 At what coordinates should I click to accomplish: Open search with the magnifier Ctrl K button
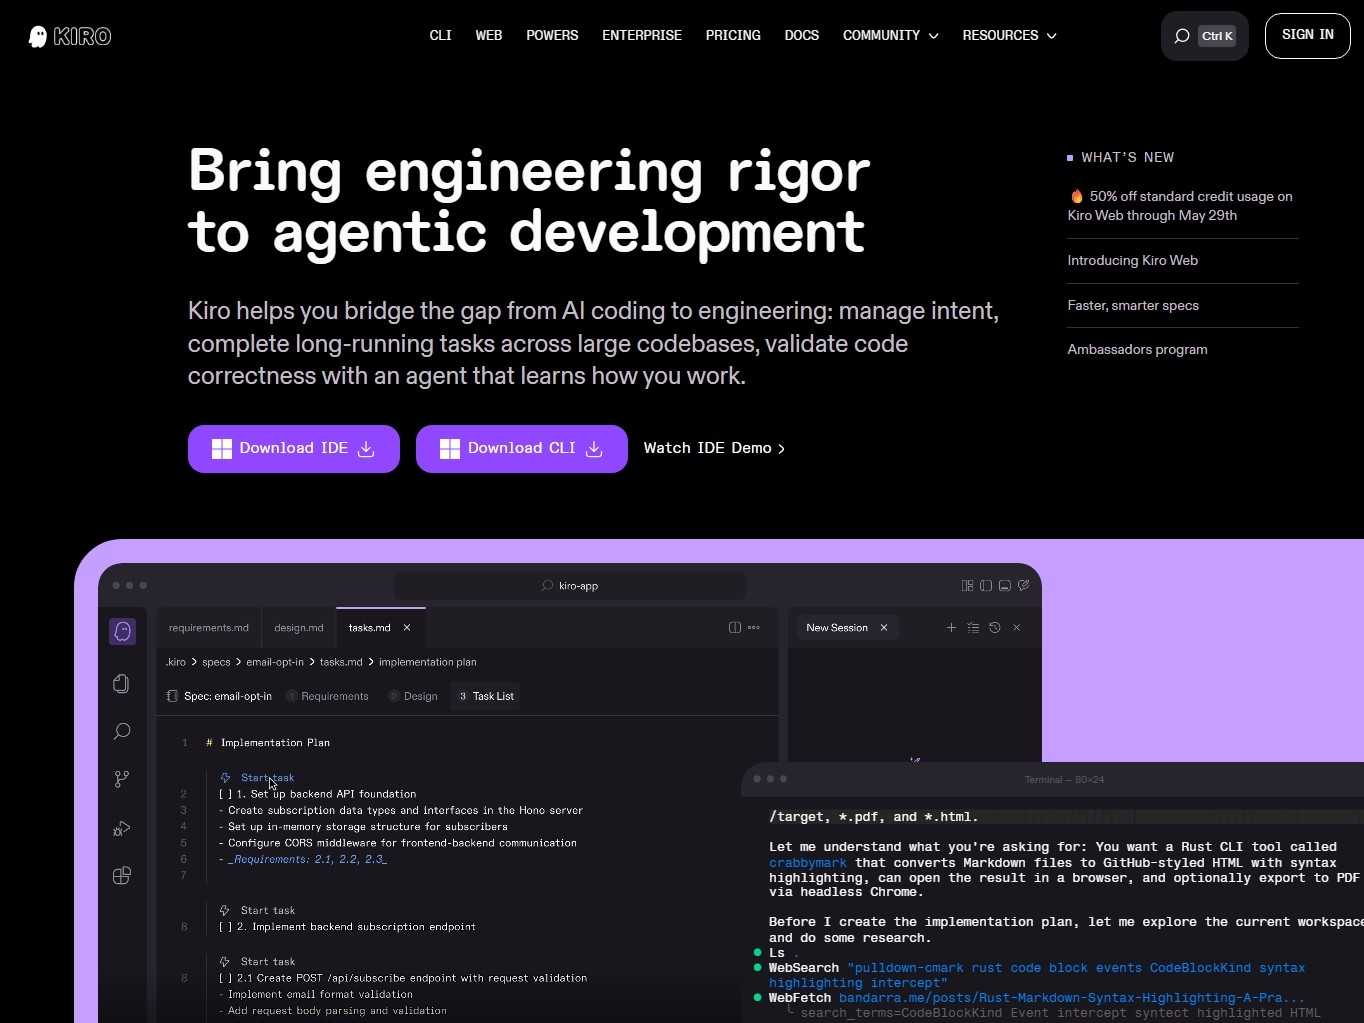(1204, 36)
